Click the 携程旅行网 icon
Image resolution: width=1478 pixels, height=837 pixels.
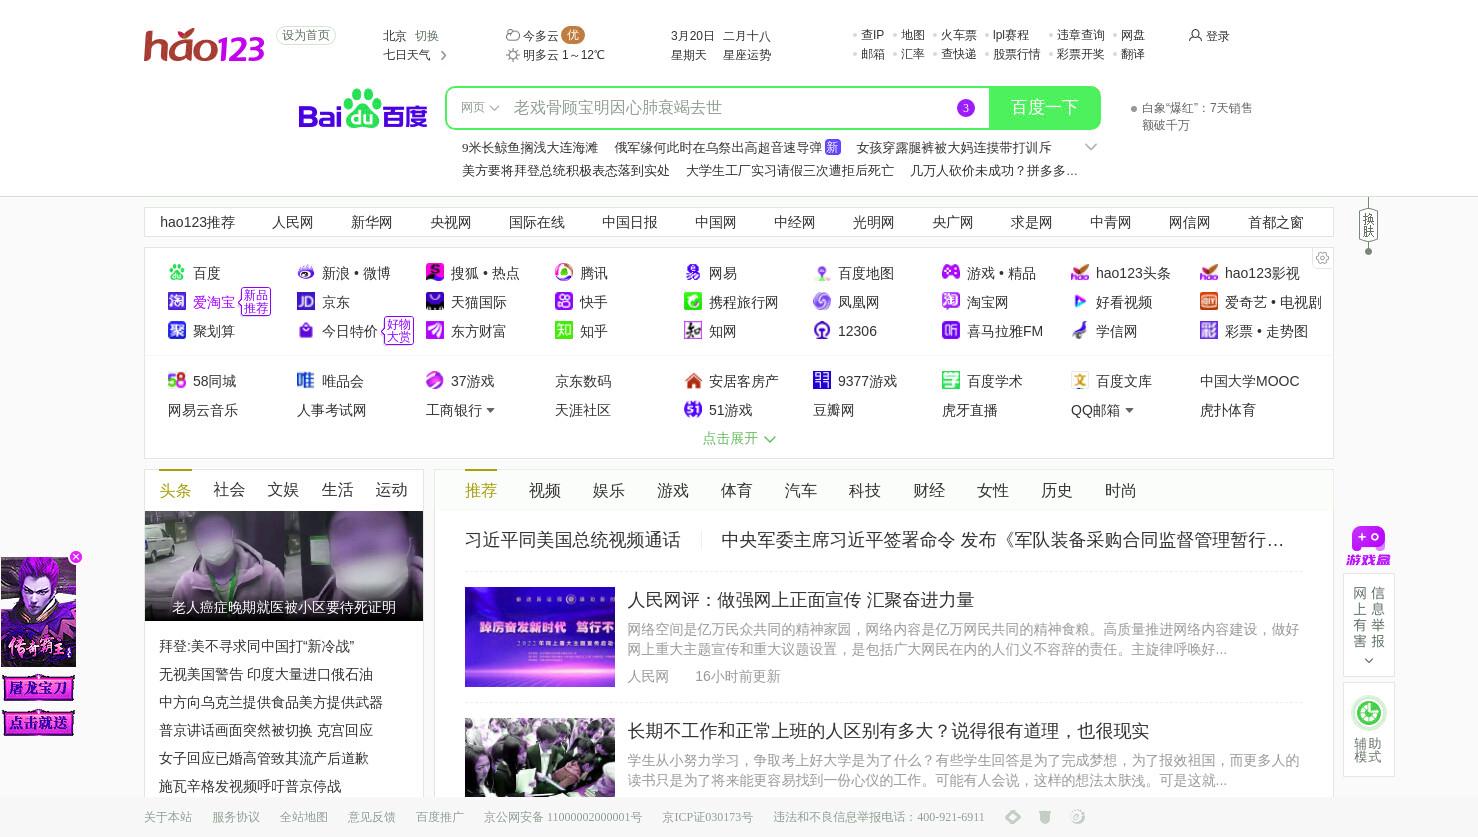click(x=693, y=301)
